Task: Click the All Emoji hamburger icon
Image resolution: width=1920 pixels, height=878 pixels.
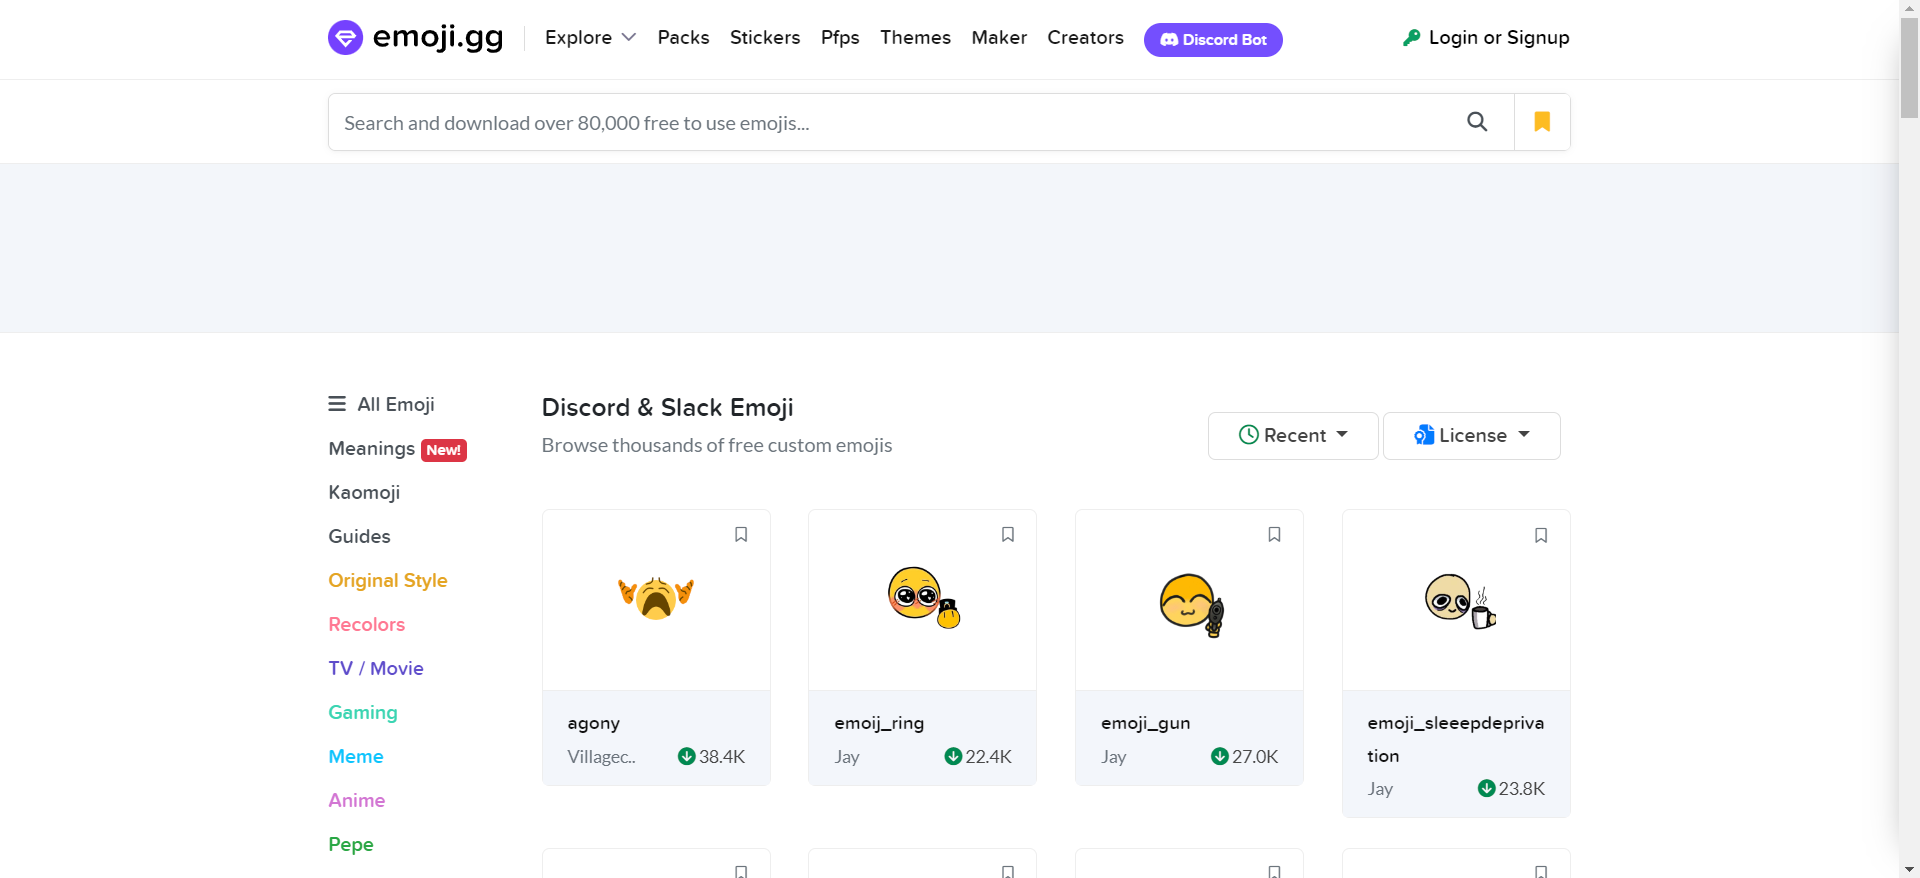Action: point(337,404)
